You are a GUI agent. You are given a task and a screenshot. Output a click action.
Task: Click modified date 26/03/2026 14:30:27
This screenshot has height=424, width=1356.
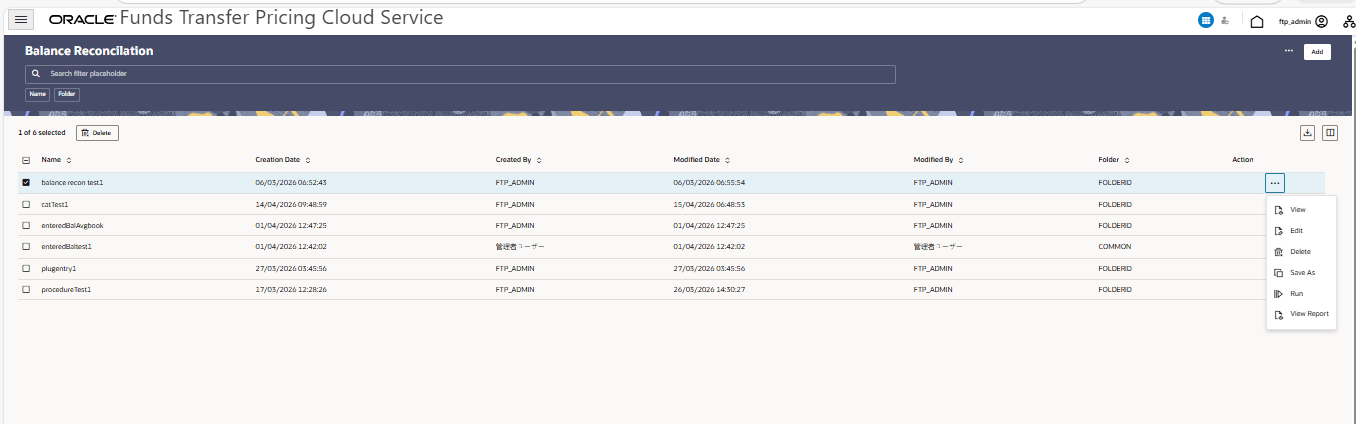[709, 290]
